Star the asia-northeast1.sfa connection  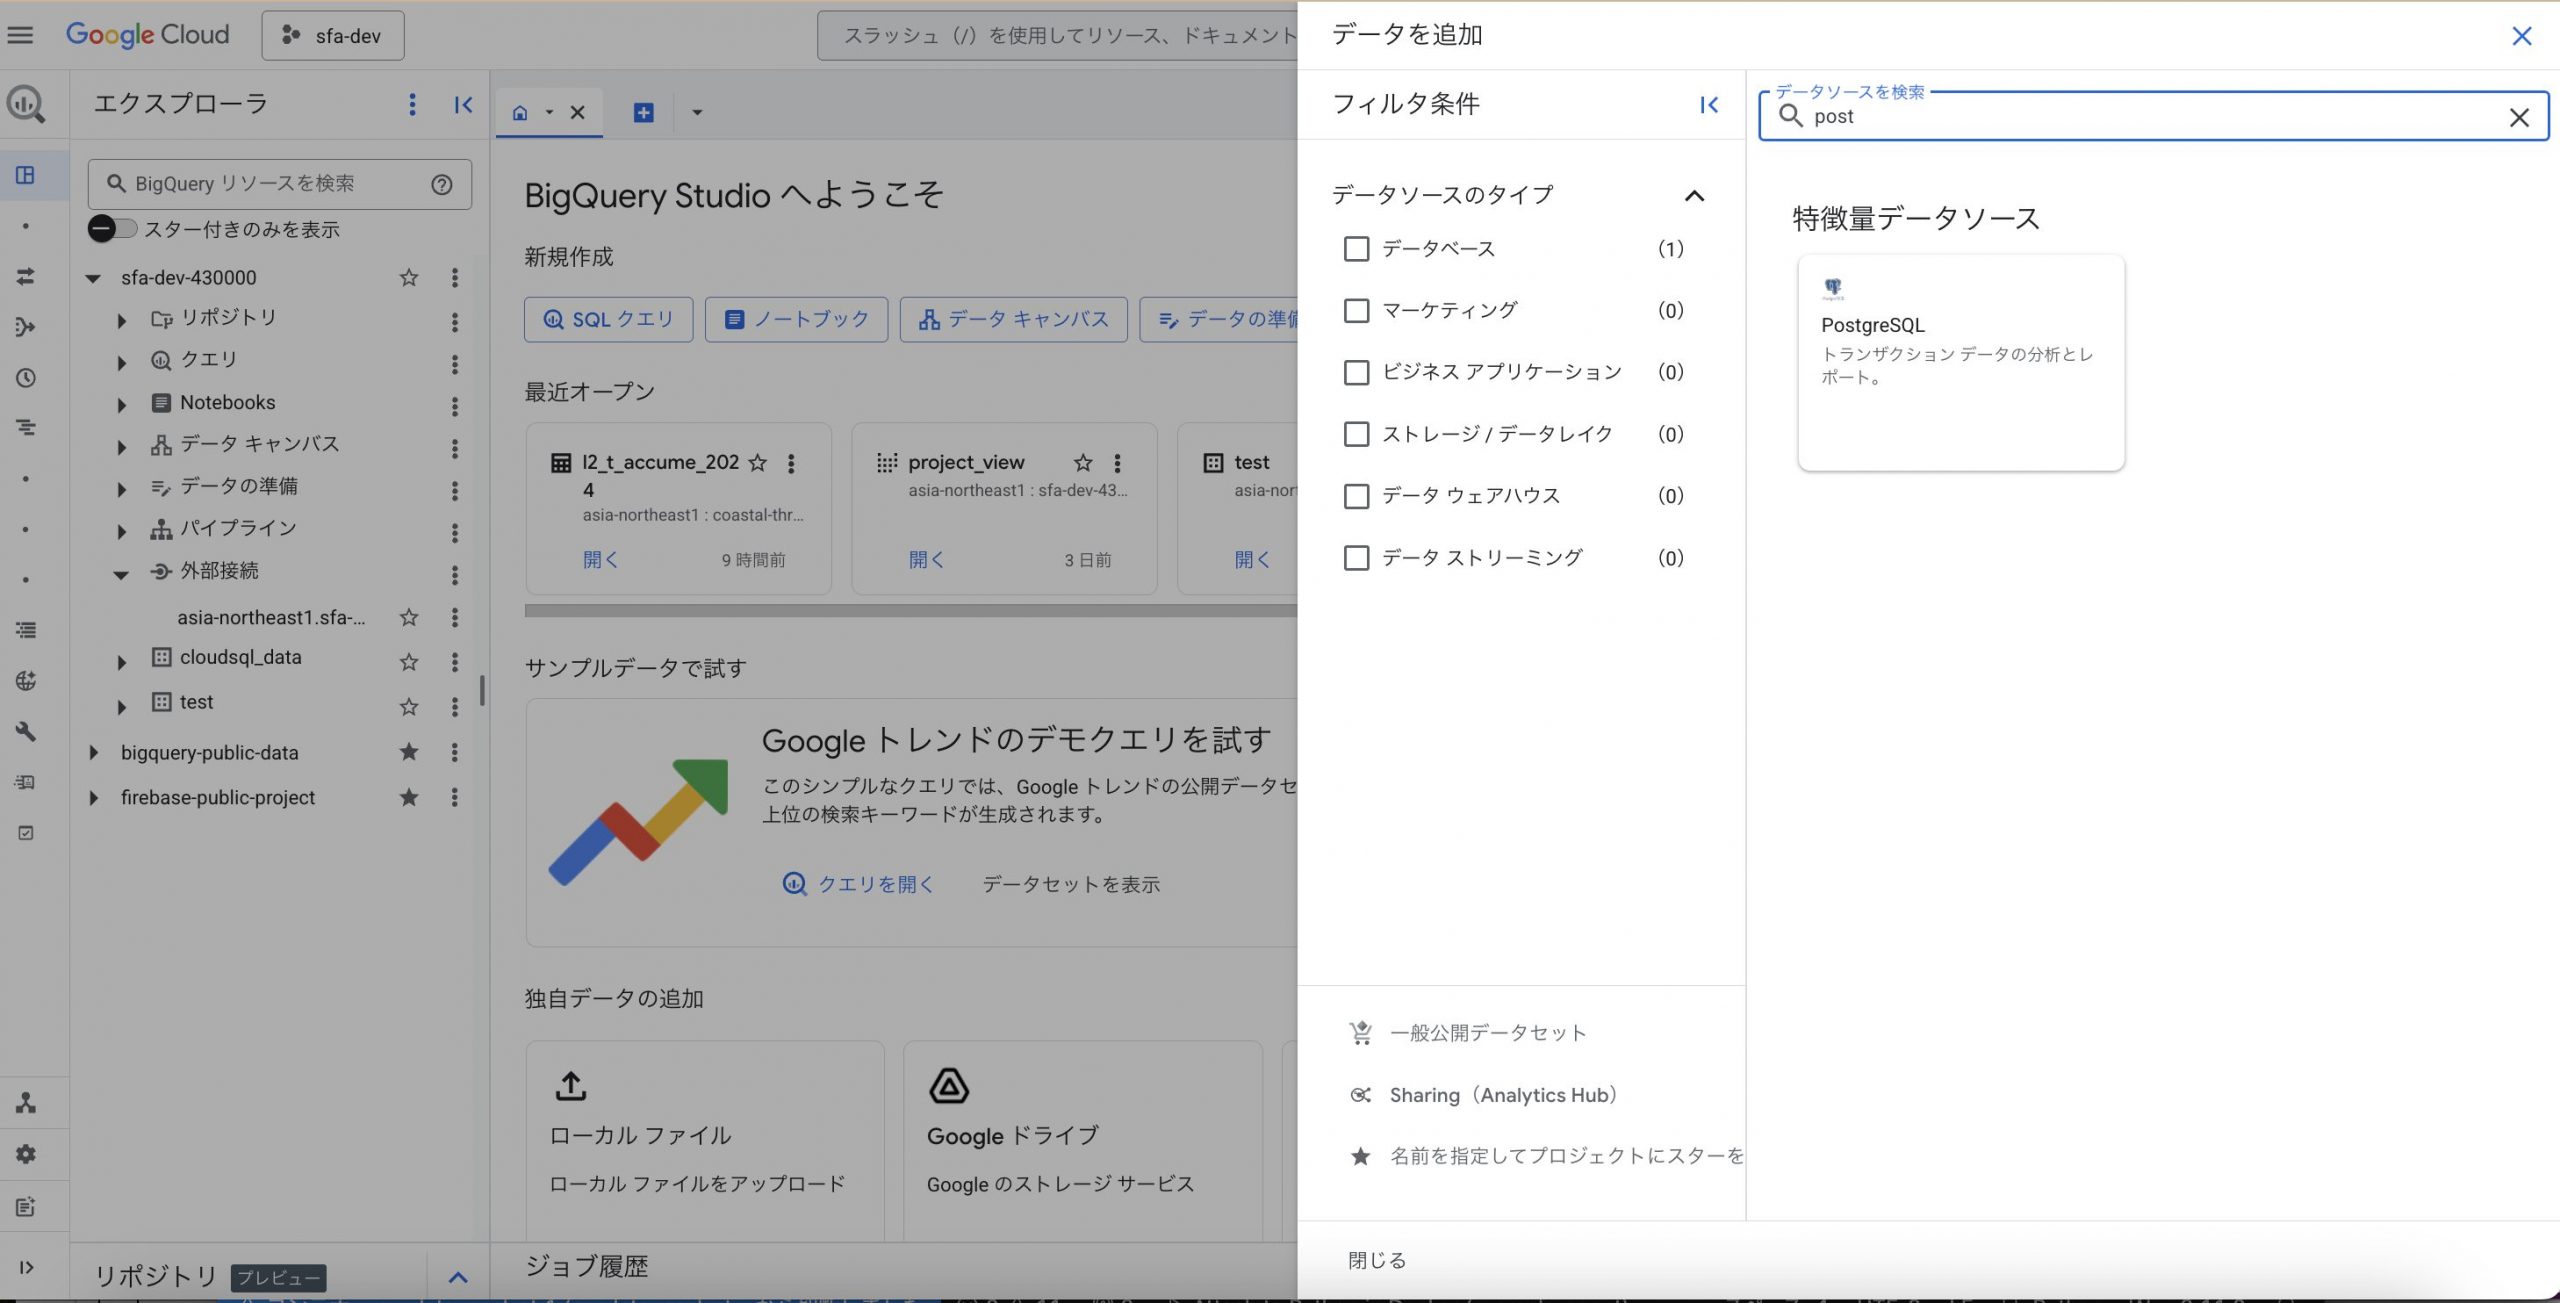[409, 617]
